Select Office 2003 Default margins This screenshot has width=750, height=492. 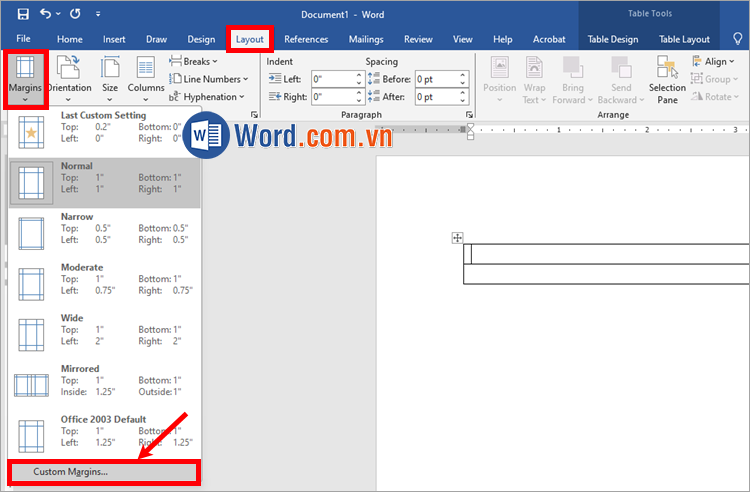tap(105, 435)
